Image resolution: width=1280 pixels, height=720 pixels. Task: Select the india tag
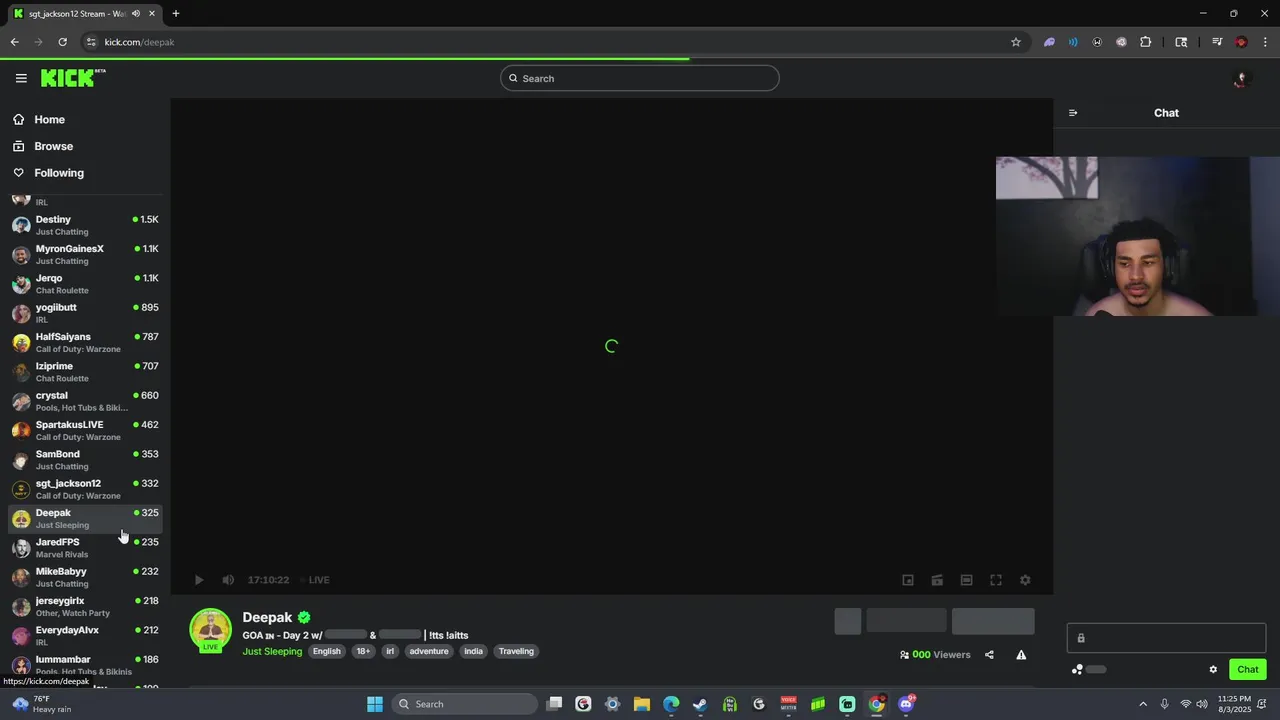[473, 651]
